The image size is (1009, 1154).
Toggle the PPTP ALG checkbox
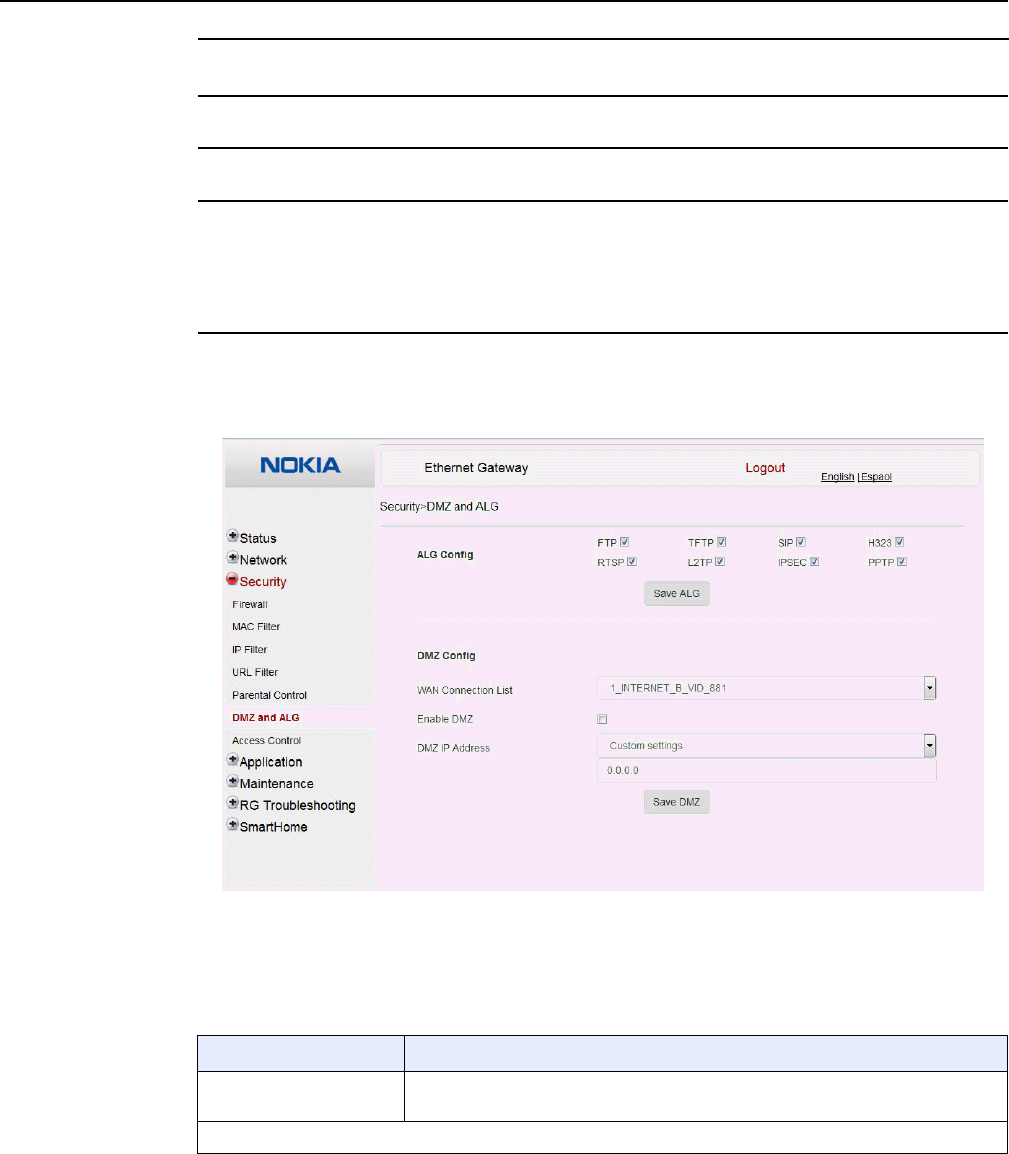point(902,562)
